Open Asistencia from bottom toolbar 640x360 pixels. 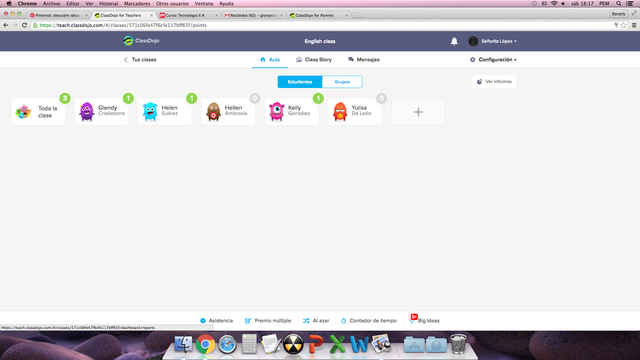[x=216, y=321]
